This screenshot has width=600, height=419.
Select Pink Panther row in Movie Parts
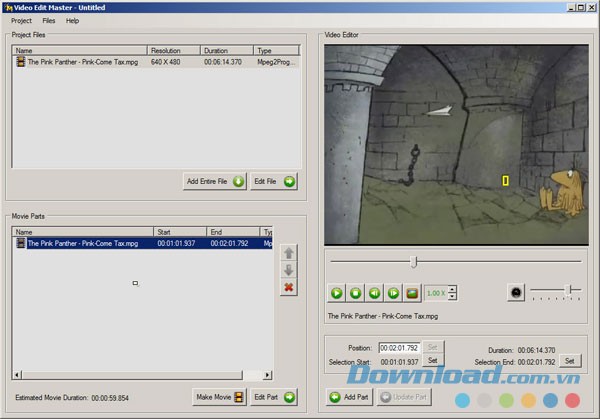143,243
